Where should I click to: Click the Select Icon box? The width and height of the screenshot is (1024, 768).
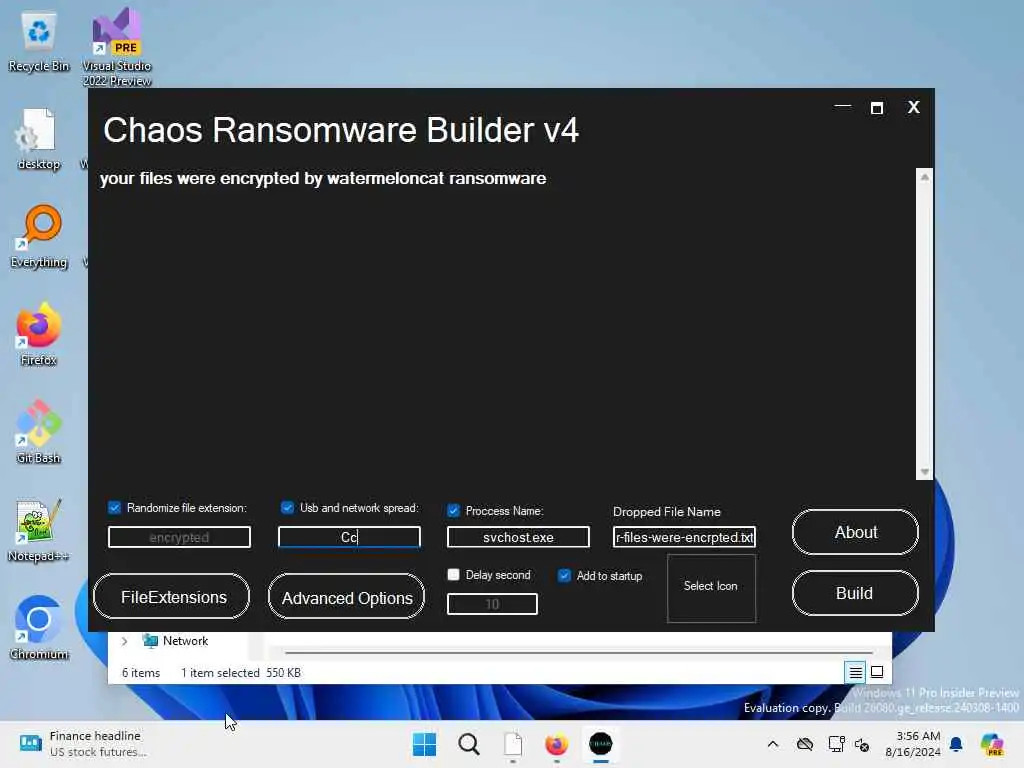[x=711, y=587]
